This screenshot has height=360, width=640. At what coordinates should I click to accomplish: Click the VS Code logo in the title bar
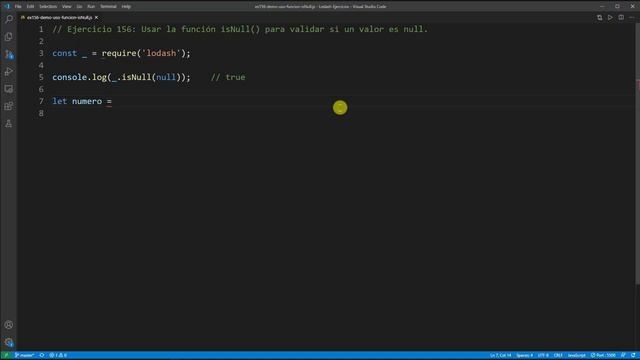pyautogui.click(x=7, y=6)
